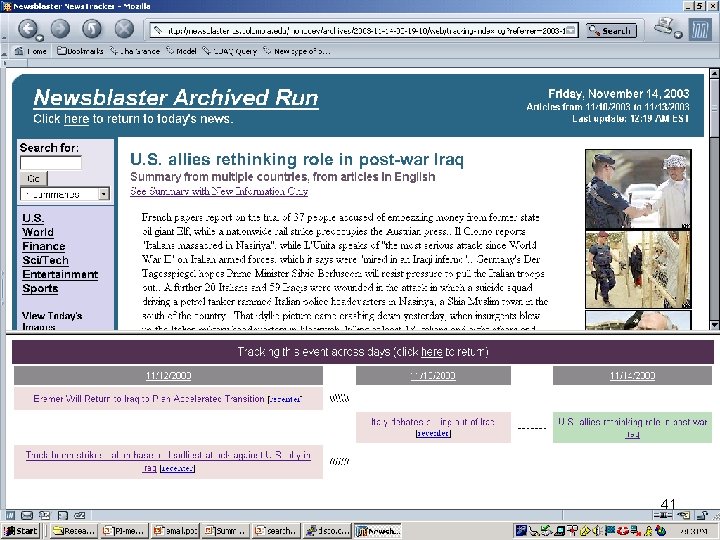Open the U.S. news category
The image size is (720, 540).
(33, 218)
